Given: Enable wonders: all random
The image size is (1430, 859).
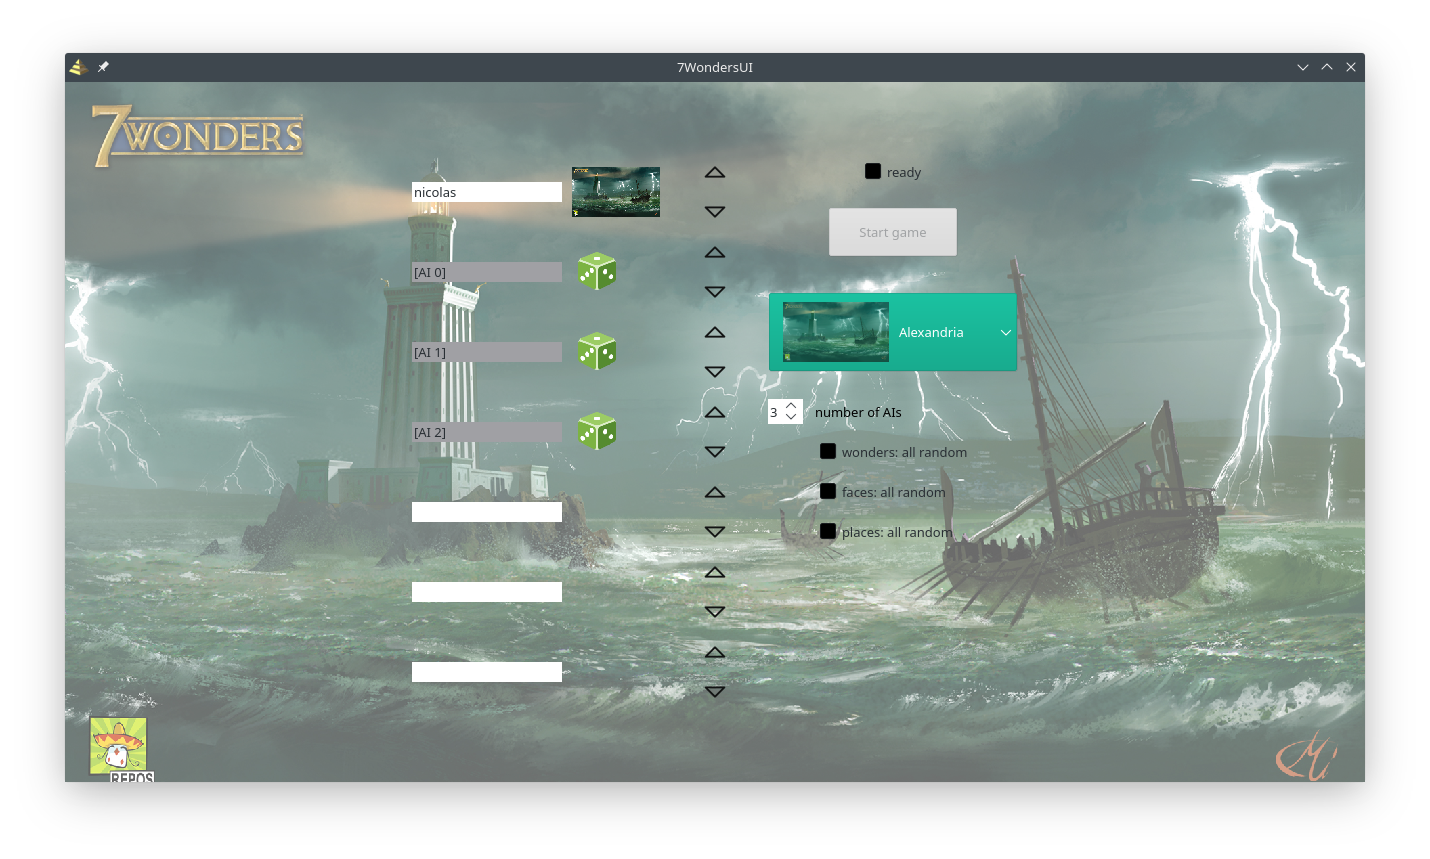Looking at the screenshot, I should [828, 451].
